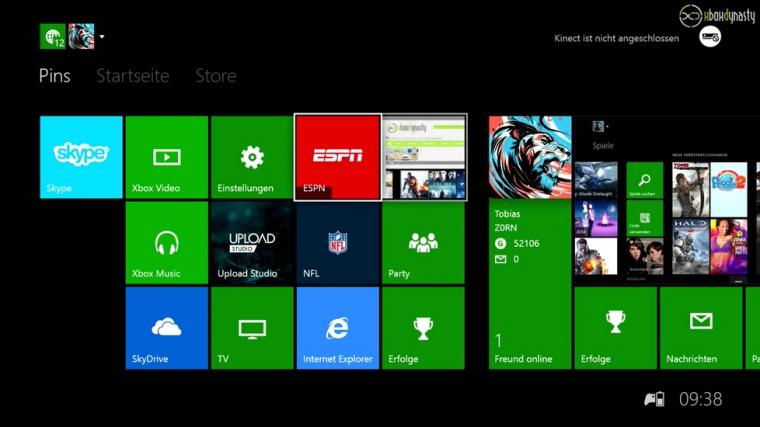The width and height of the screenshot is (760, 427).
Task: Switch to the Store tab
Action: pyautogui.click(x=216, y=76)
